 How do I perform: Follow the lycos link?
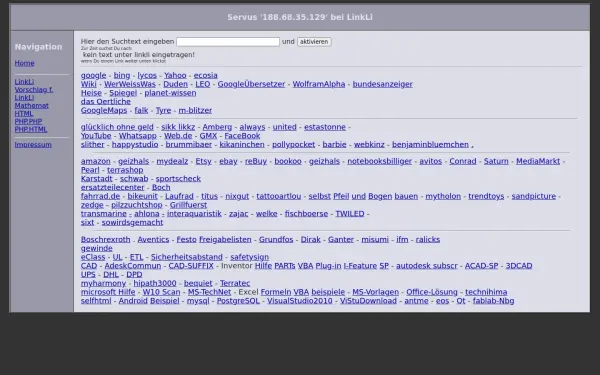[147, 75]
